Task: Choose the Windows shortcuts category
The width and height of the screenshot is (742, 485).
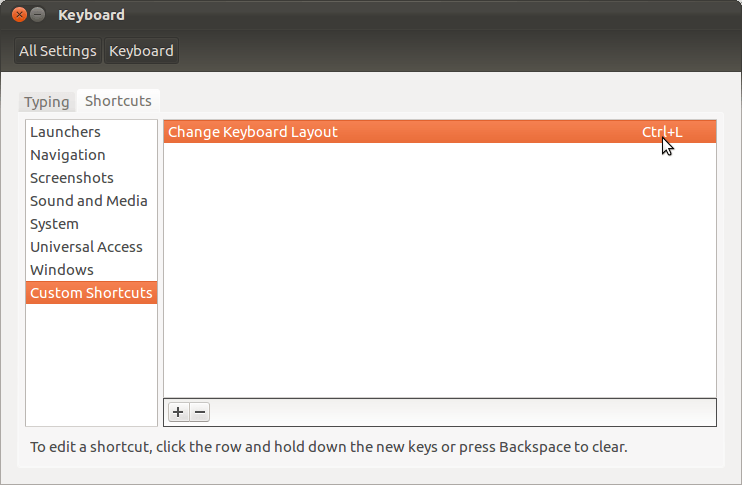Action: pyautogui.click(x=62, y=270)
